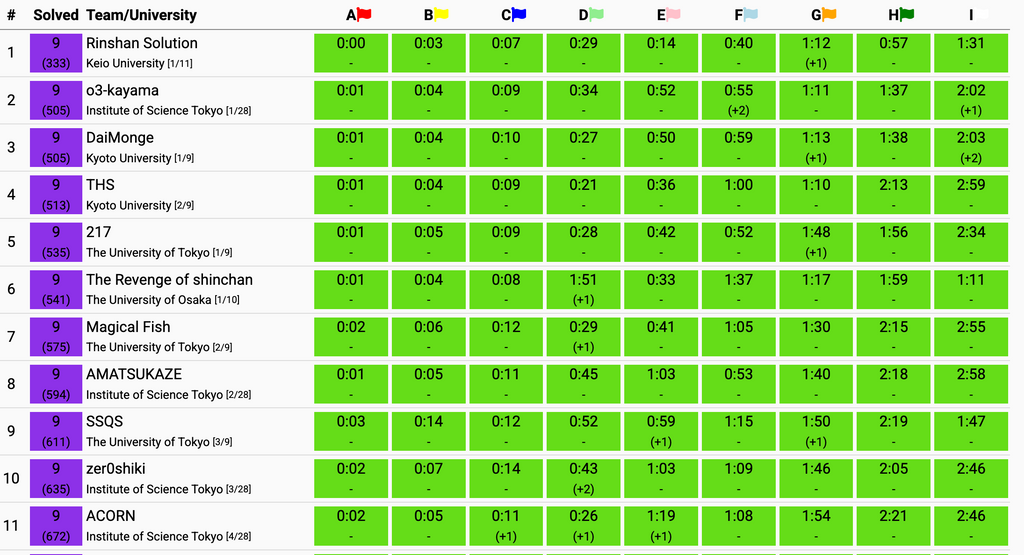Click the Team/University column header
Image resolution: width=1024 pixels, height=555 pixels.
(141, 15)
